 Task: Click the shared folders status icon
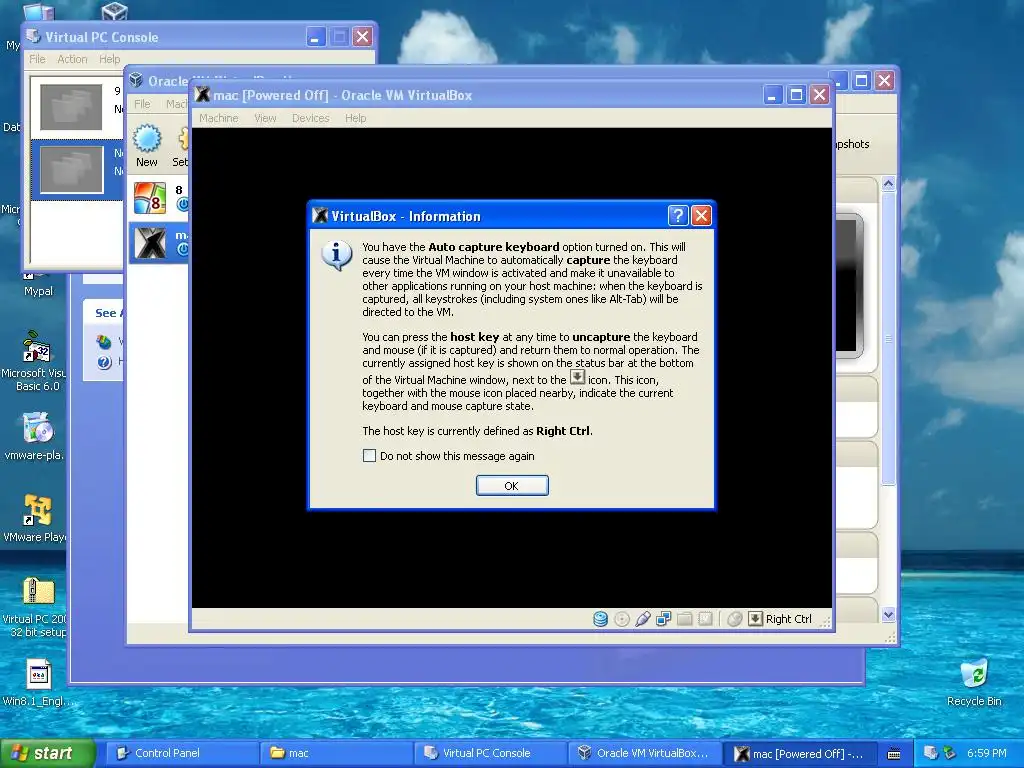pos(684,618)
